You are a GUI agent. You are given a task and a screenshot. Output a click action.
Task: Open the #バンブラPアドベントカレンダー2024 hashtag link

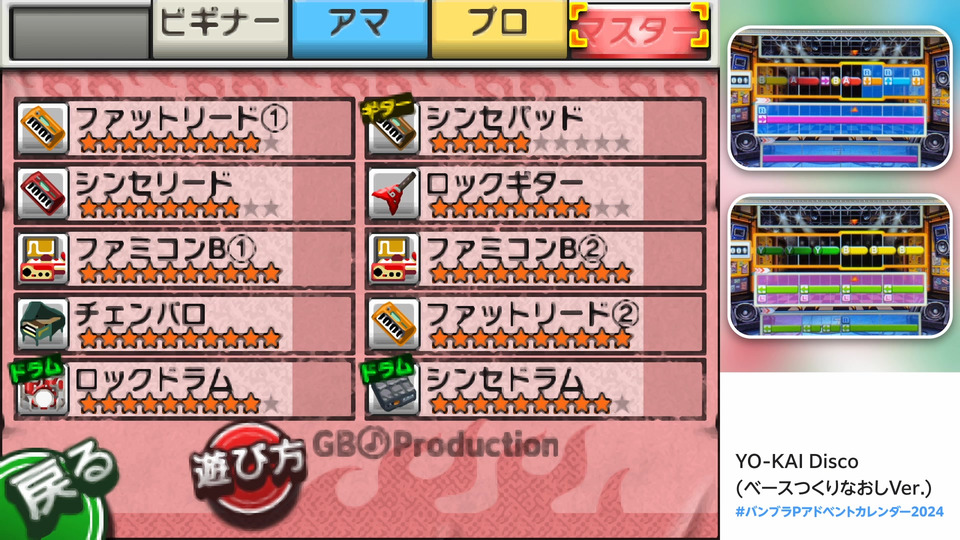(x=839, y=512)
